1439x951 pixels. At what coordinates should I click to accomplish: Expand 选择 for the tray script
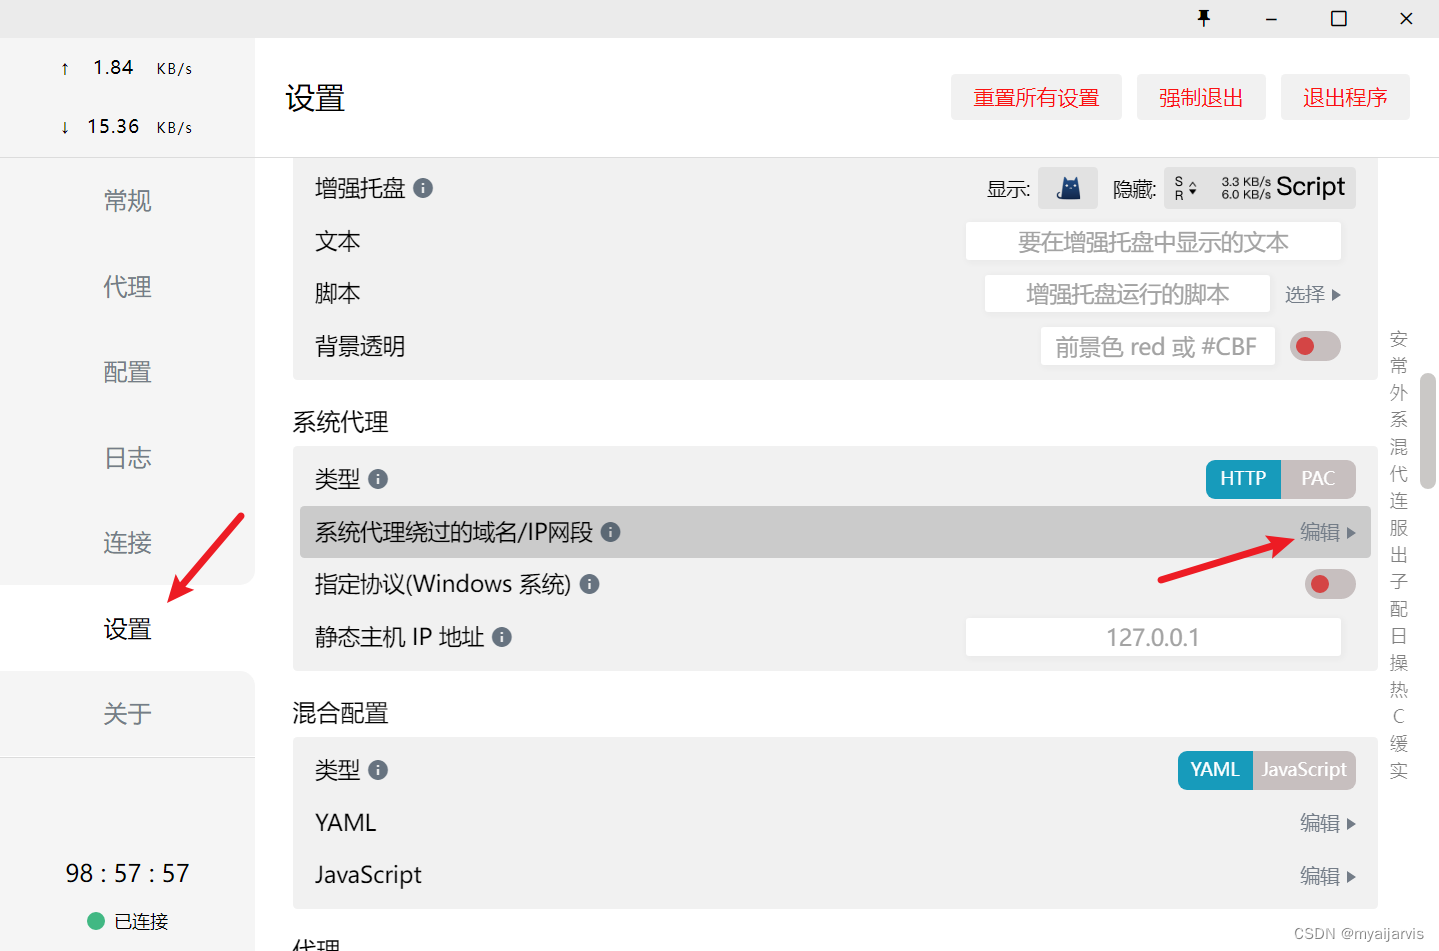pyautogui.click(x=1312, y=294)
